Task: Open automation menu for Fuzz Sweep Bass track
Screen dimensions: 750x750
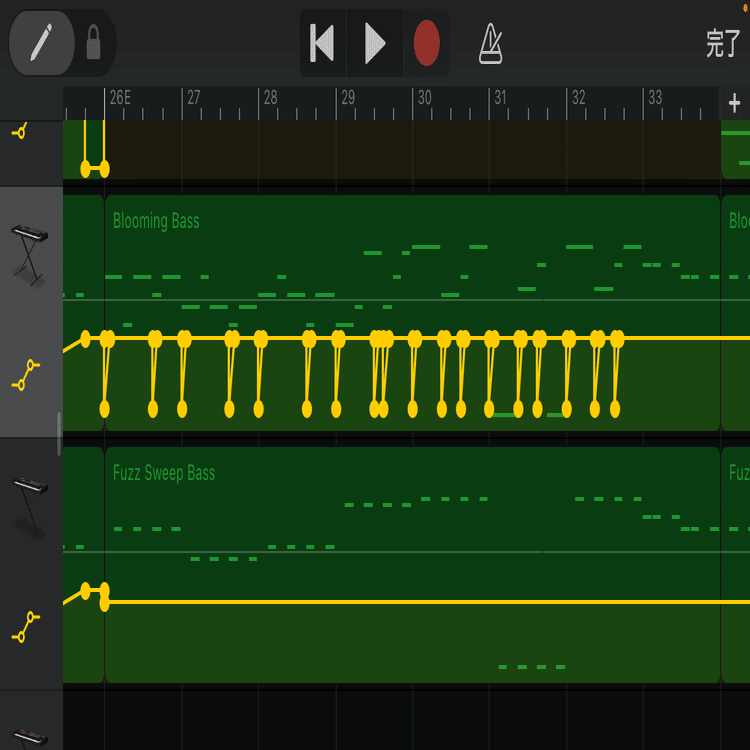Action: [26, 627]
